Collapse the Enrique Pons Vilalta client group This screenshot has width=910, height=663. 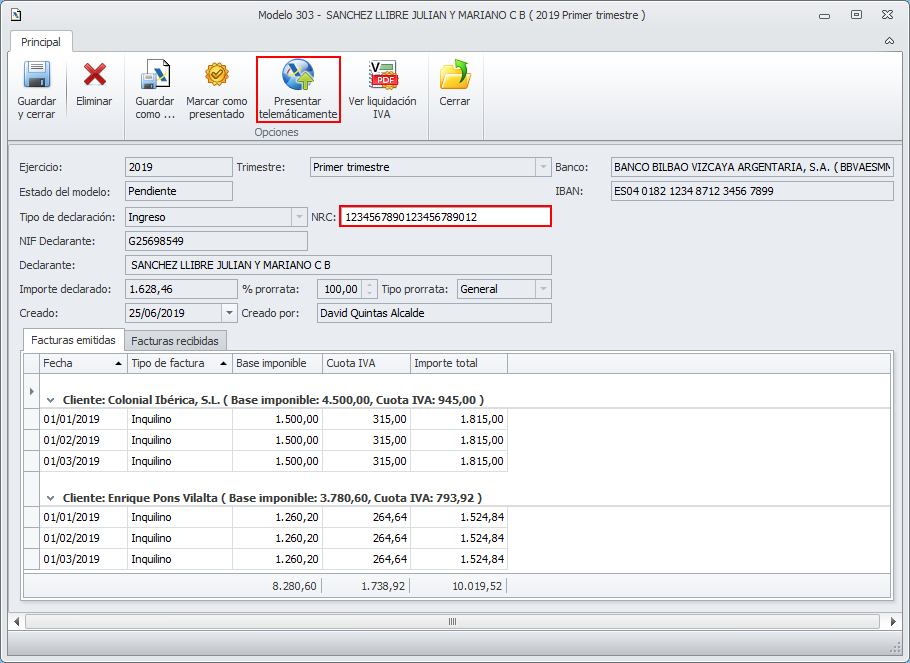pyautogui.click(x=50, y=498)
